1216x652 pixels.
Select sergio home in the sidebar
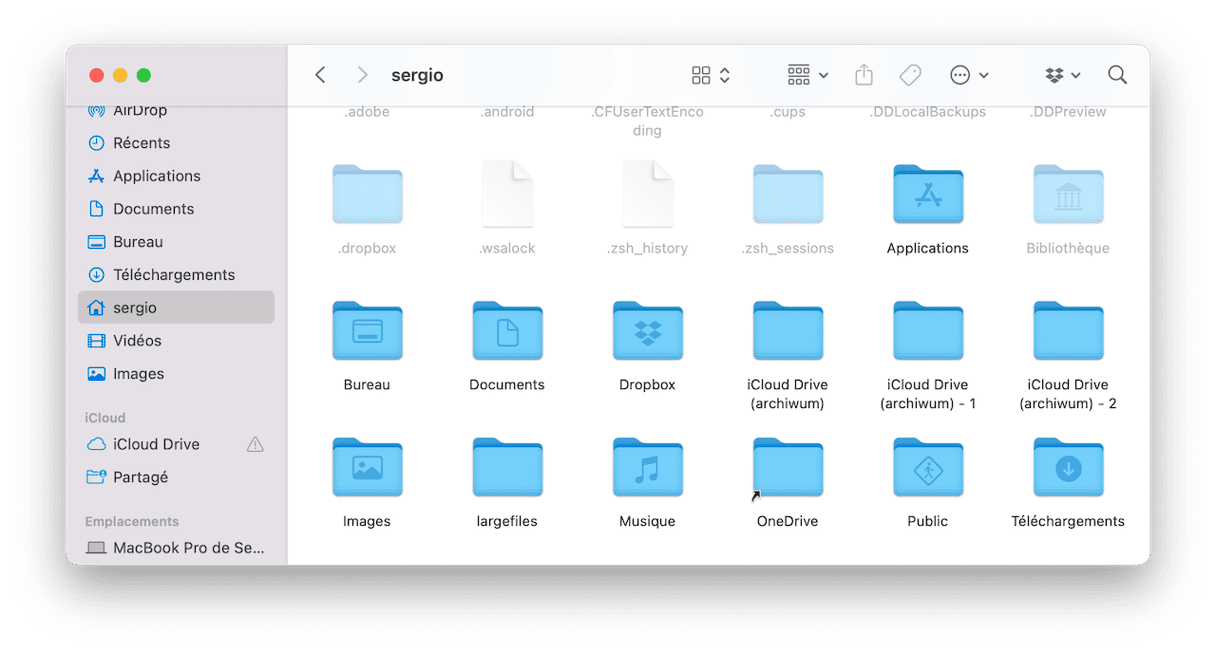click(x=175, y=308)
